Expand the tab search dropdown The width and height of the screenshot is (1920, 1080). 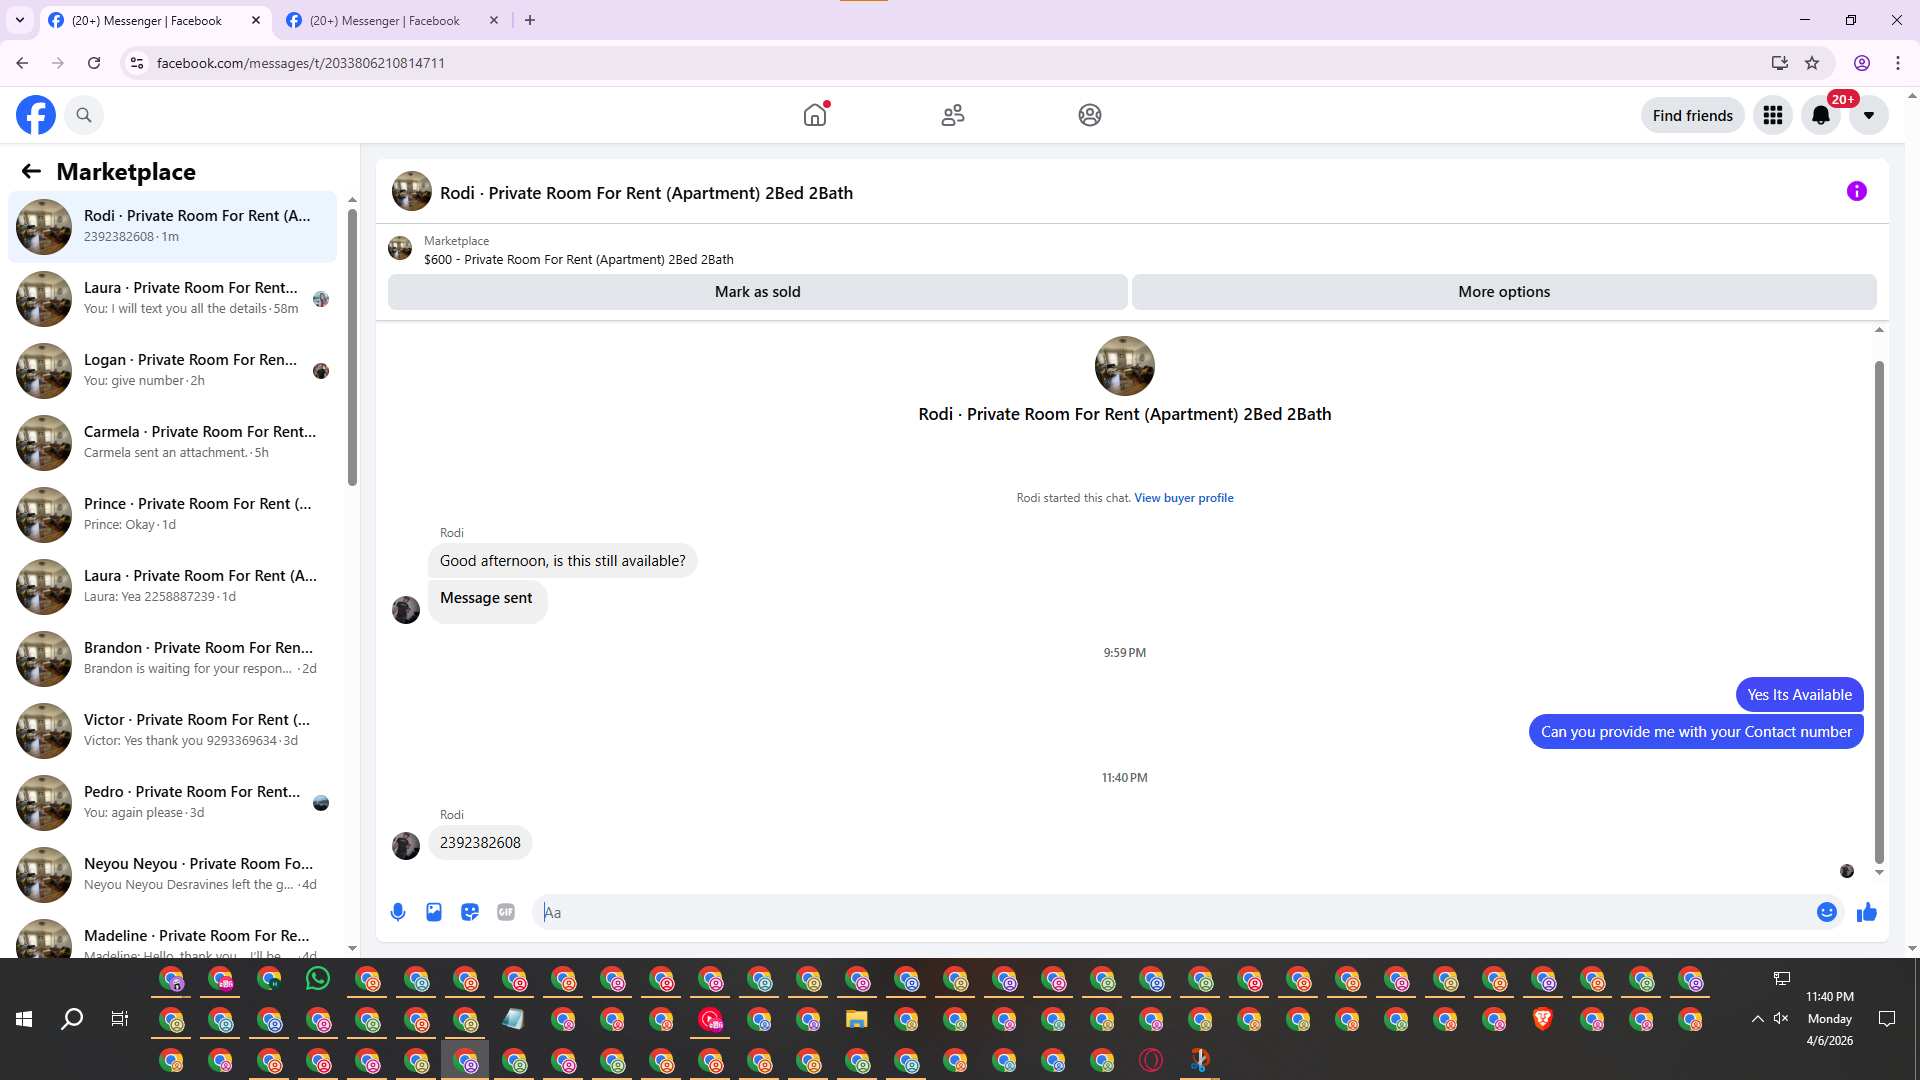(20, 20)
